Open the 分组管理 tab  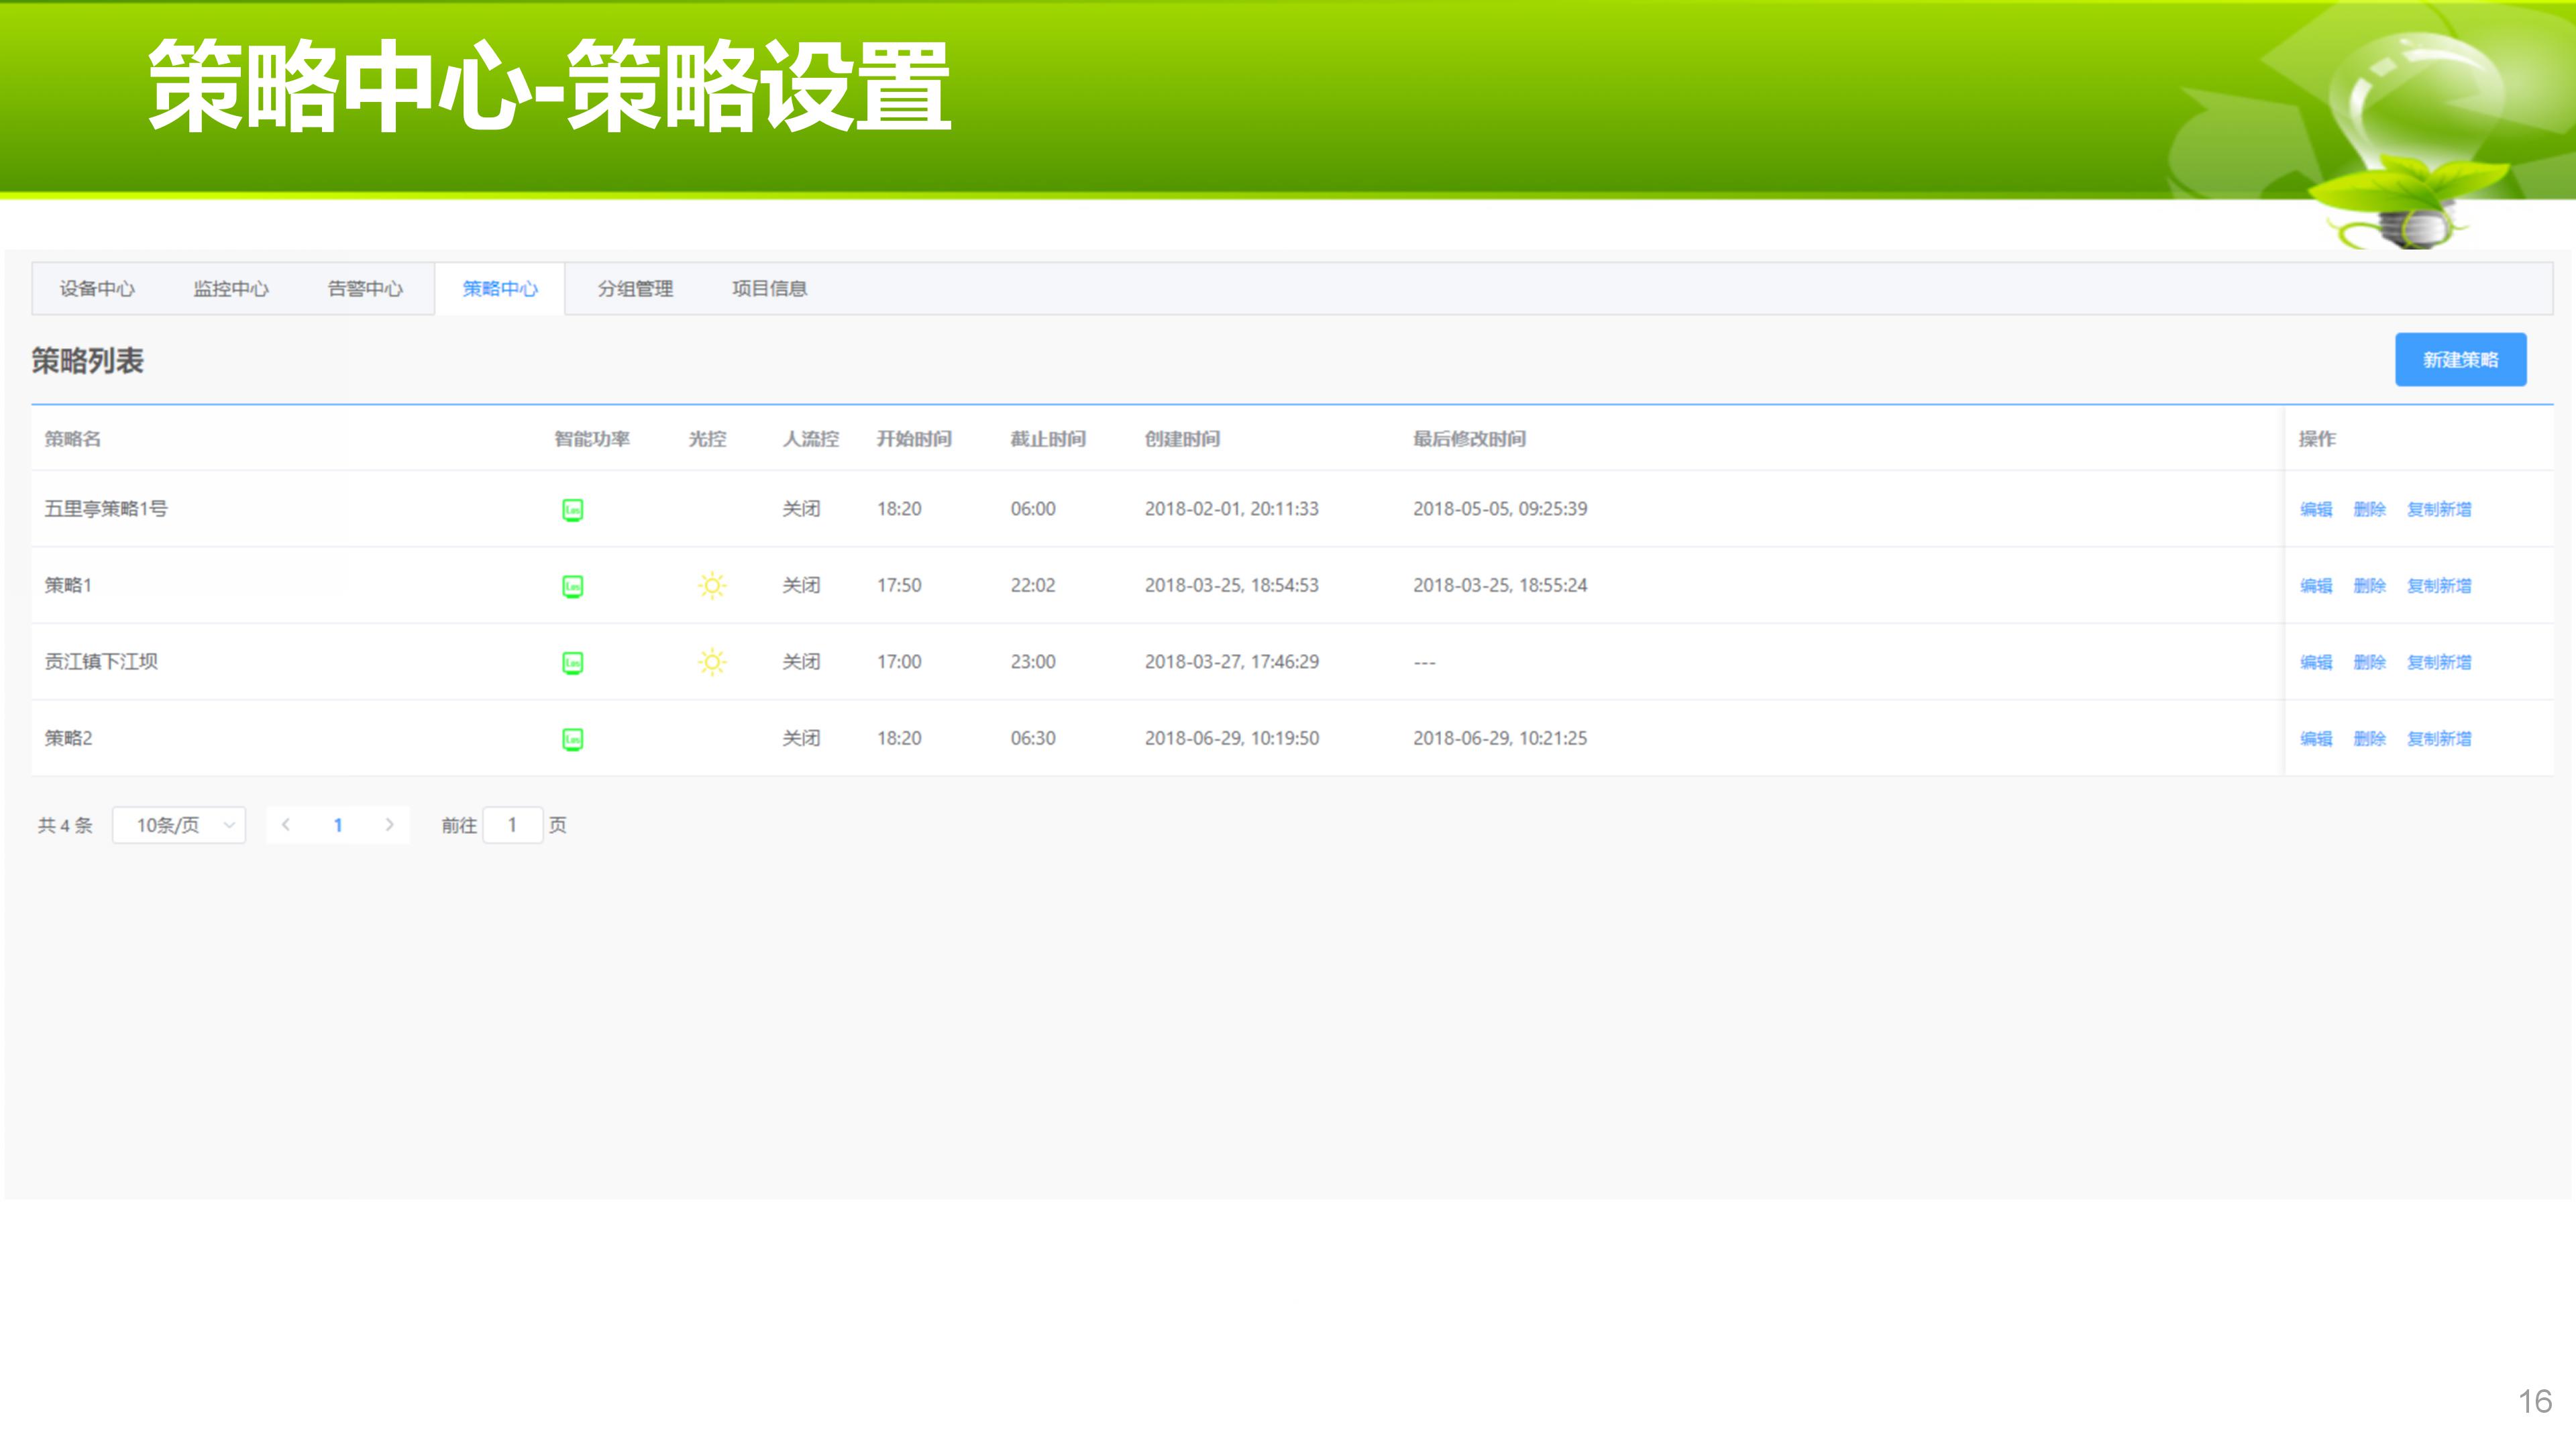(x=635, y=289)
